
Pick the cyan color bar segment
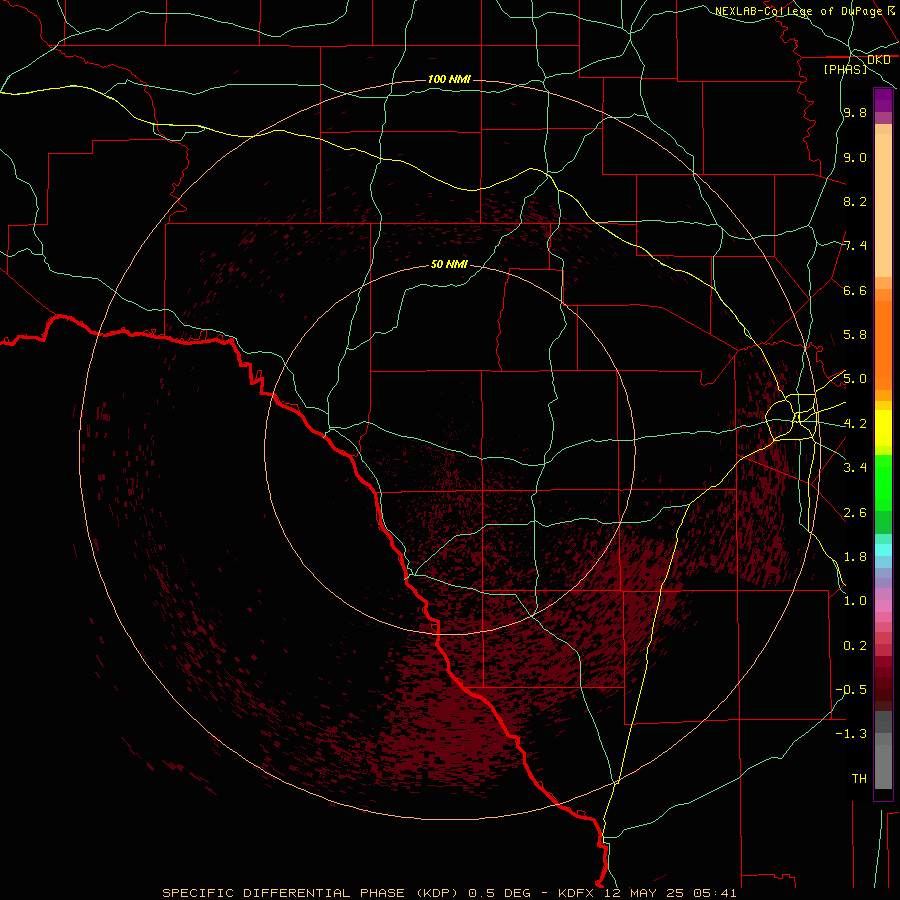pyautogui.click(x=883, y=550)
